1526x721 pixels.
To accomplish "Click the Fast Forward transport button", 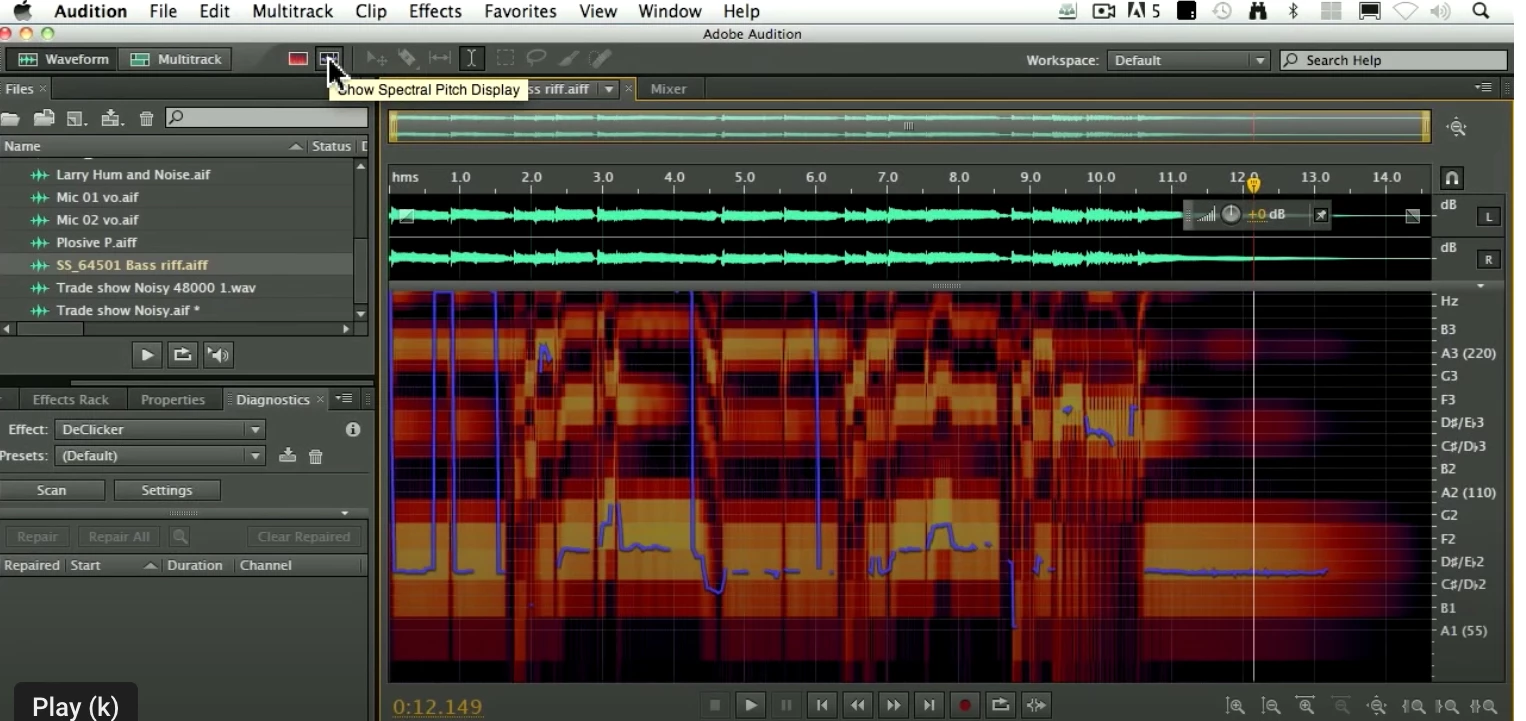I will [x=893, y=705].
